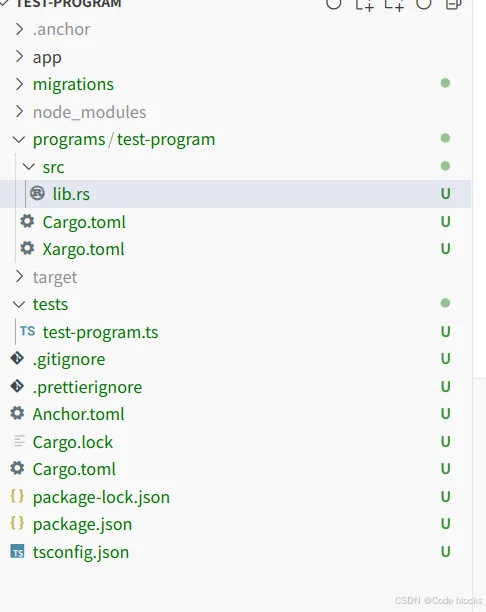The width and height of the screenshot is (486, 612).
Task: Click the TS icon of test-program.ts
Action: [27, 331]
